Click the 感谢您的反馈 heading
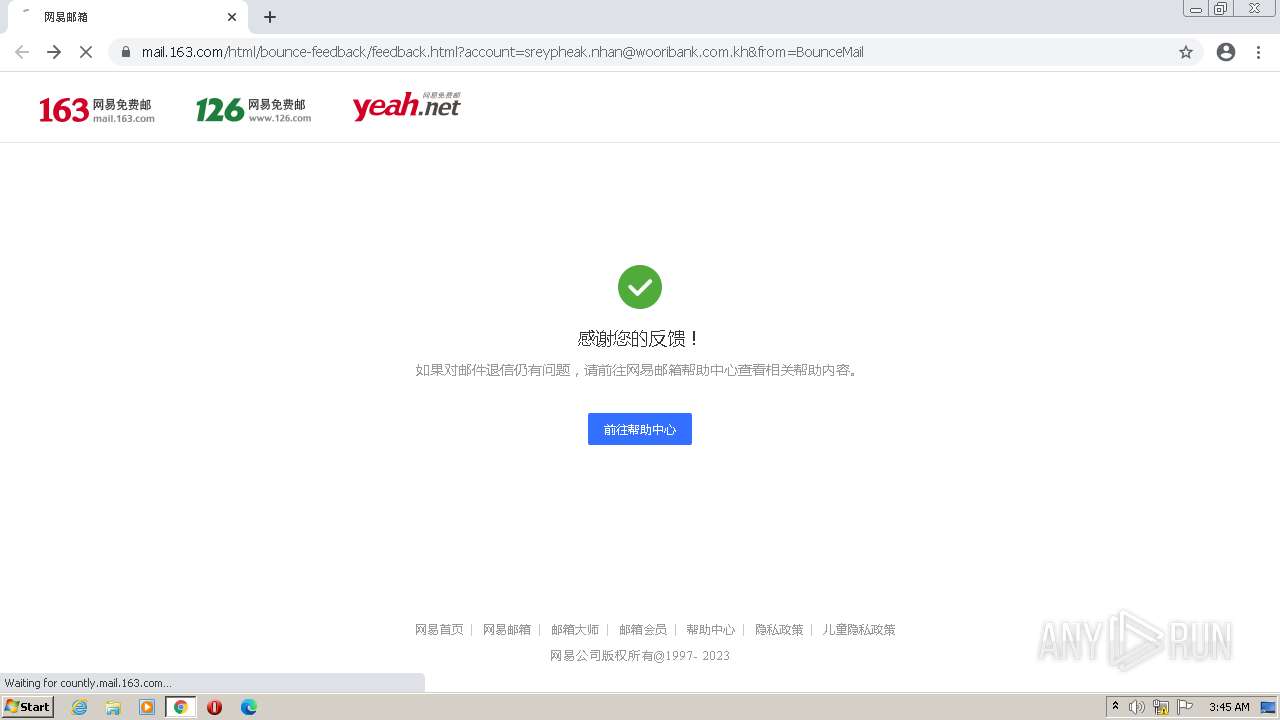Viewport: 1280px width, 720px height. tap(640, 339)
